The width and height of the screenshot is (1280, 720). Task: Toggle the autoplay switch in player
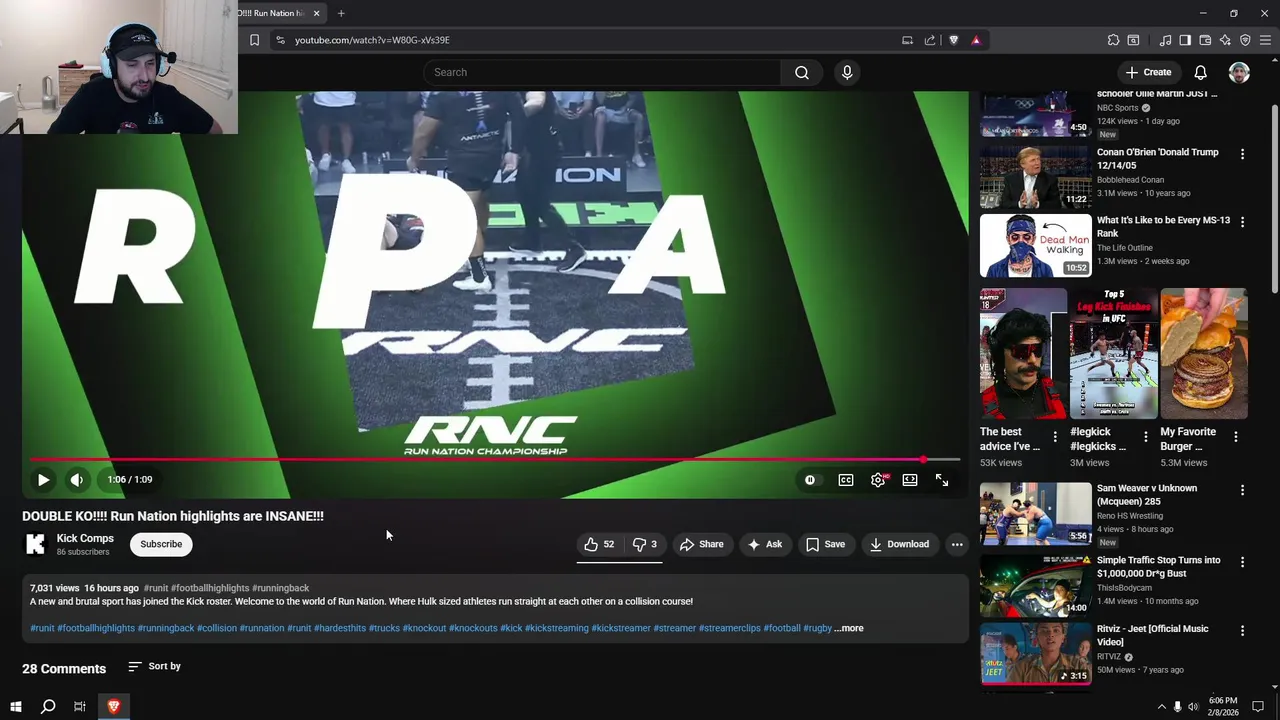(x=810, y=480)
